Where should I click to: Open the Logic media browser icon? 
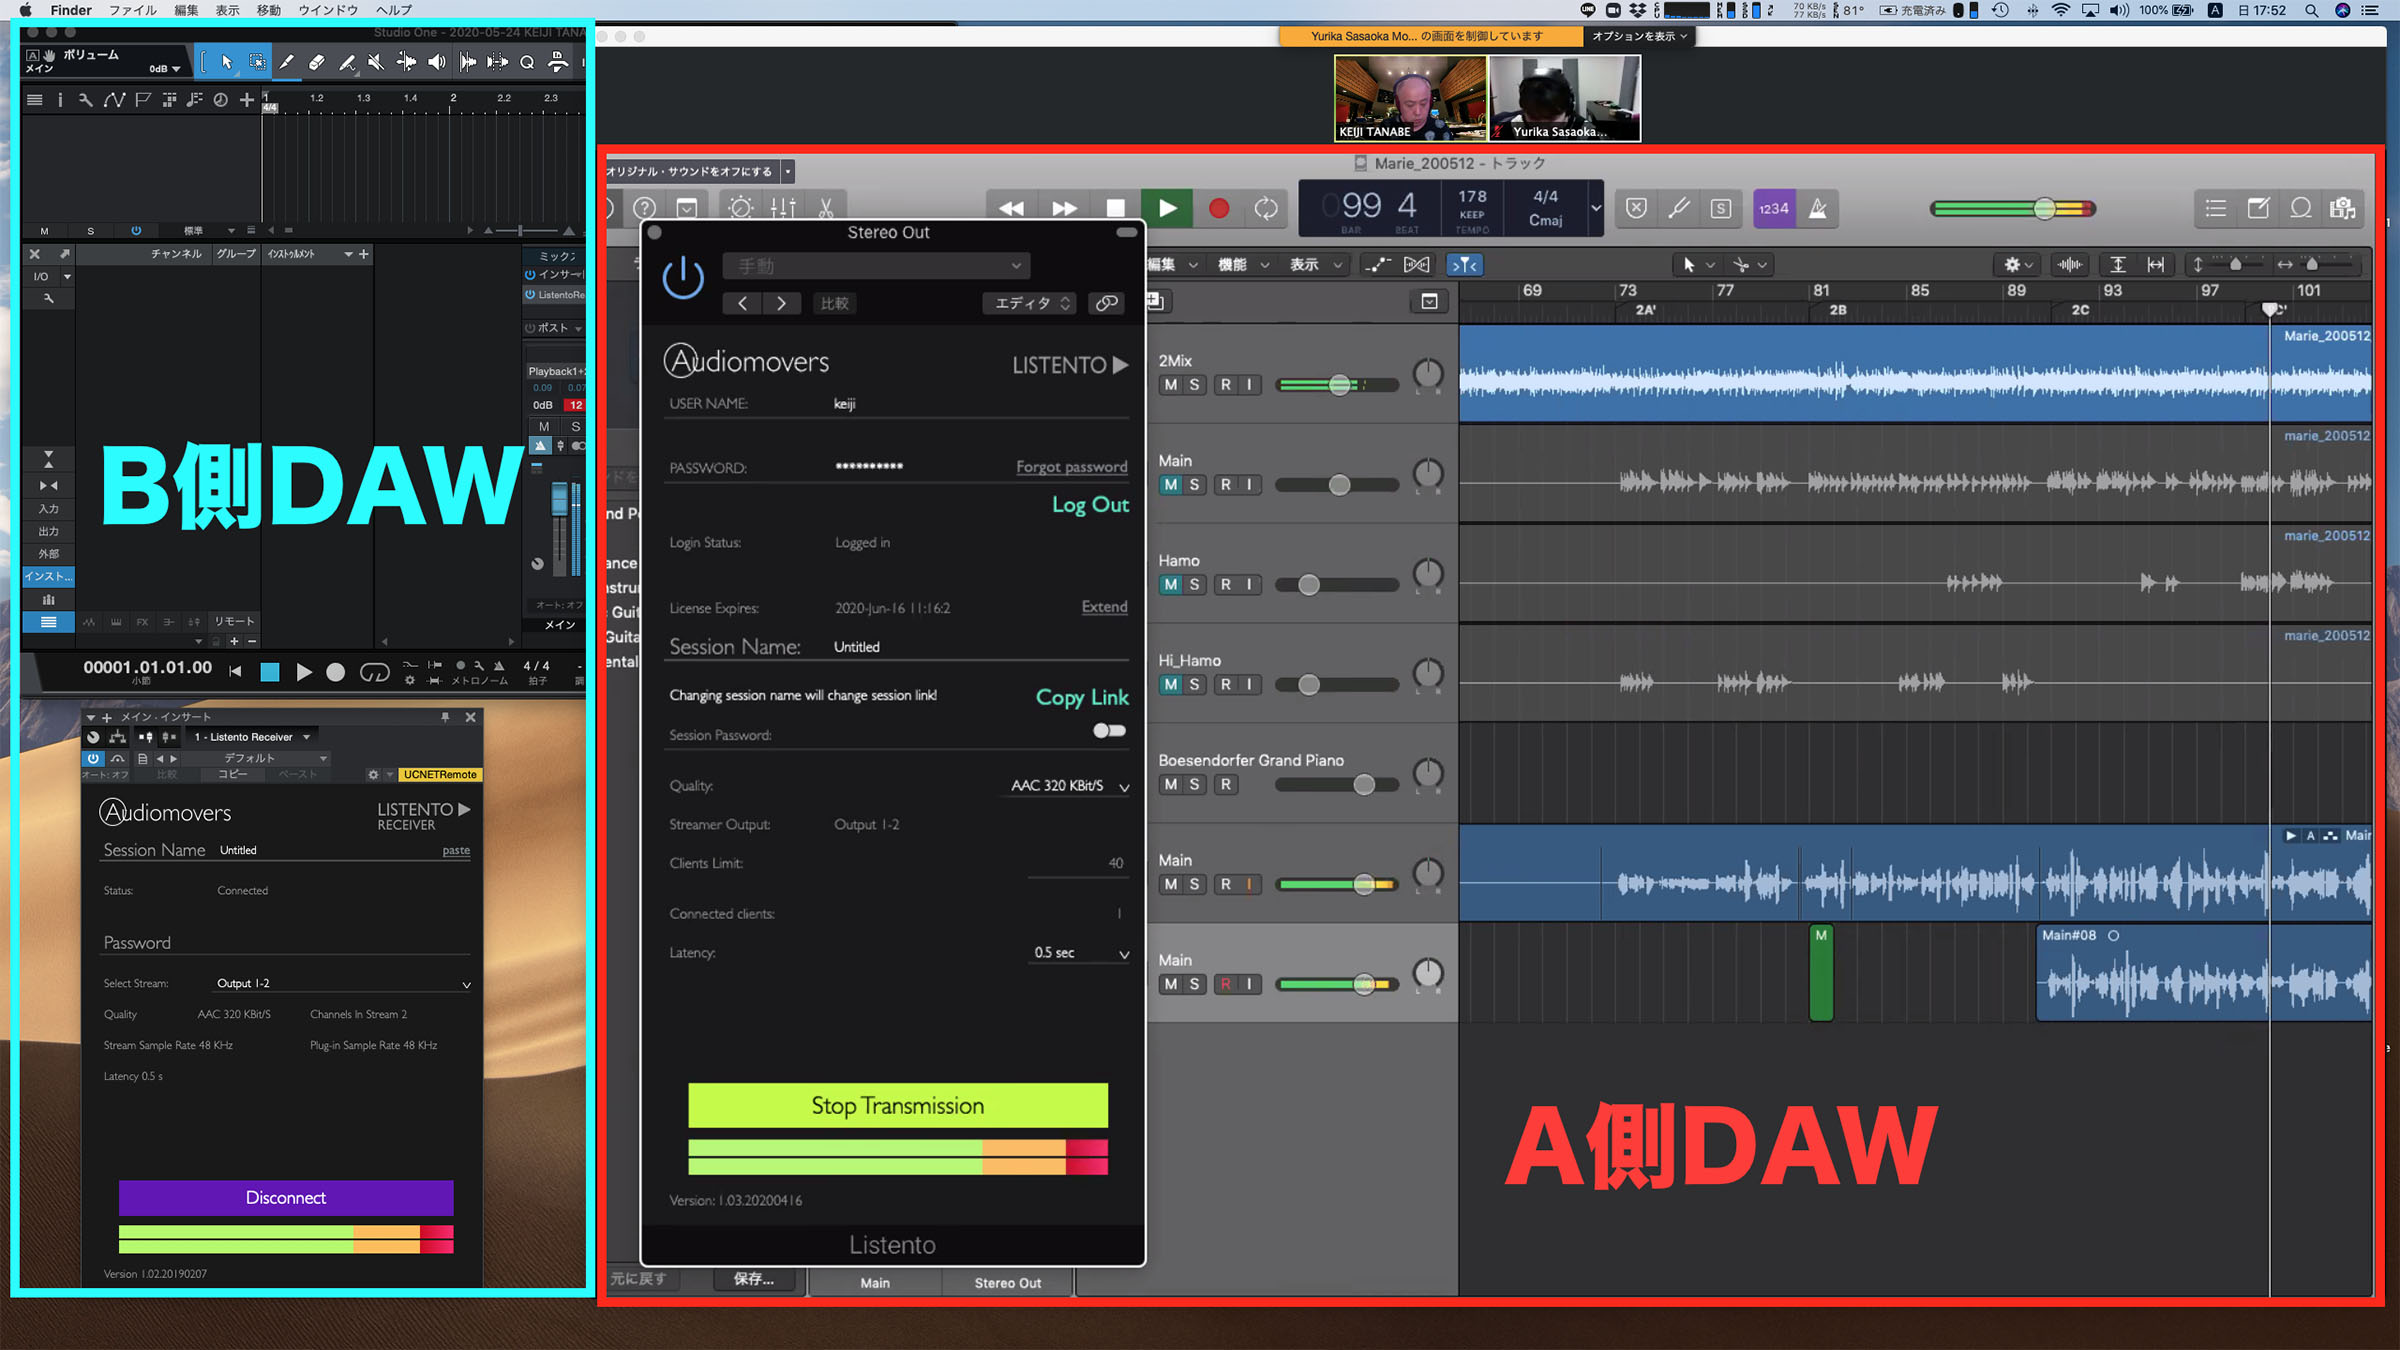point(2343,208)
